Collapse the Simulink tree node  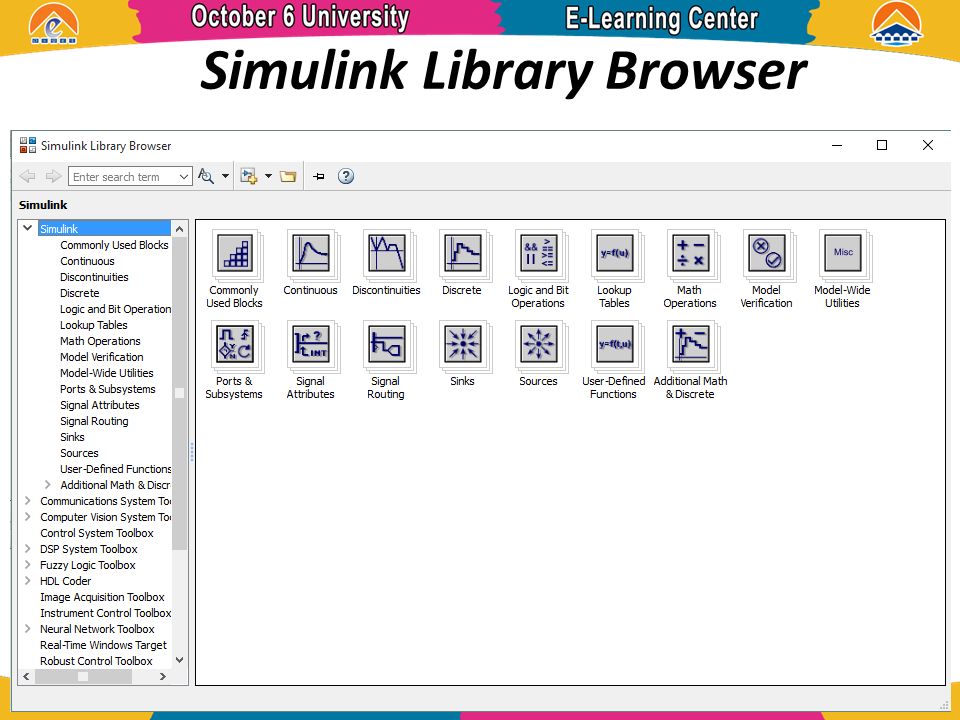[28, 228]
